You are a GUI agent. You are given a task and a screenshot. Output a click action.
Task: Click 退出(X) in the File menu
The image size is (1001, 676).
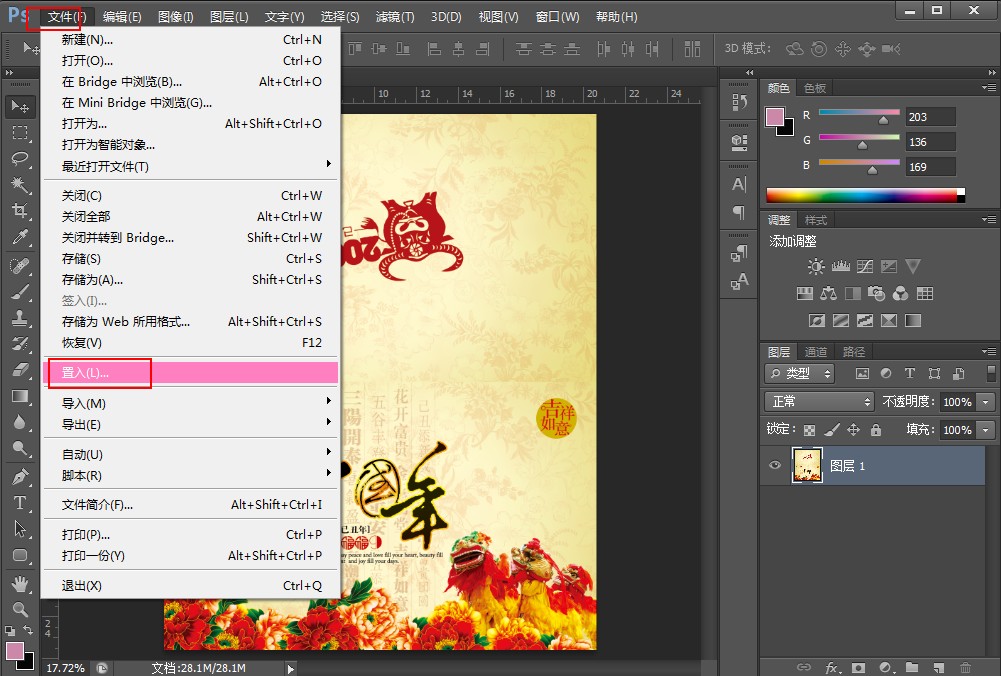pos(190,585)
